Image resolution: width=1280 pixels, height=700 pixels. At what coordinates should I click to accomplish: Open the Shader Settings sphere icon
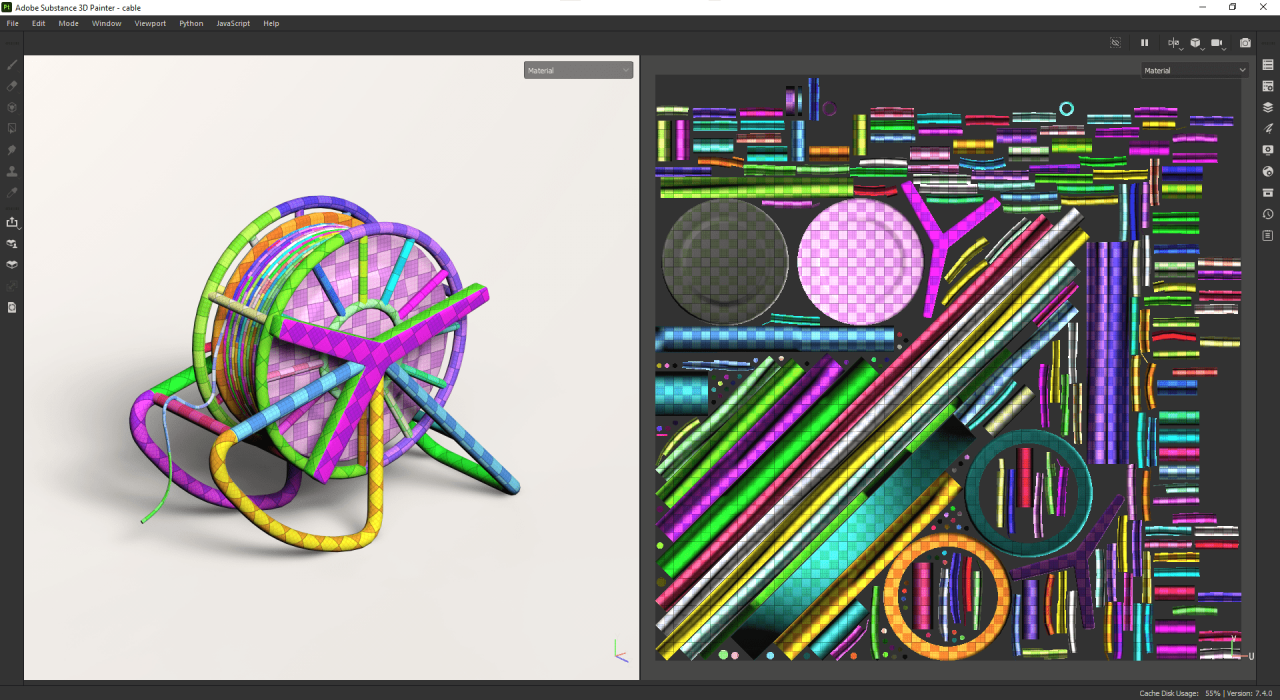(x=1268, y=171)
